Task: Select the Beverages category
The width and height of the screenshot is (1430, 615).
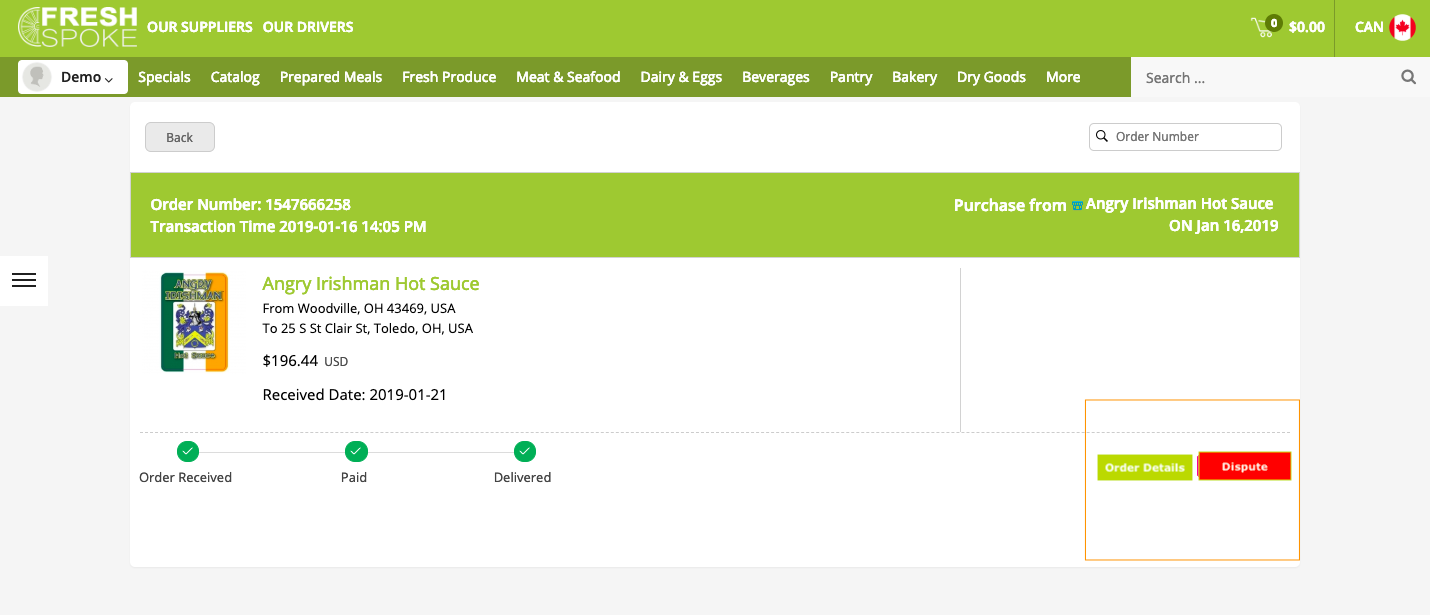Action: click(x=776, y=77)
